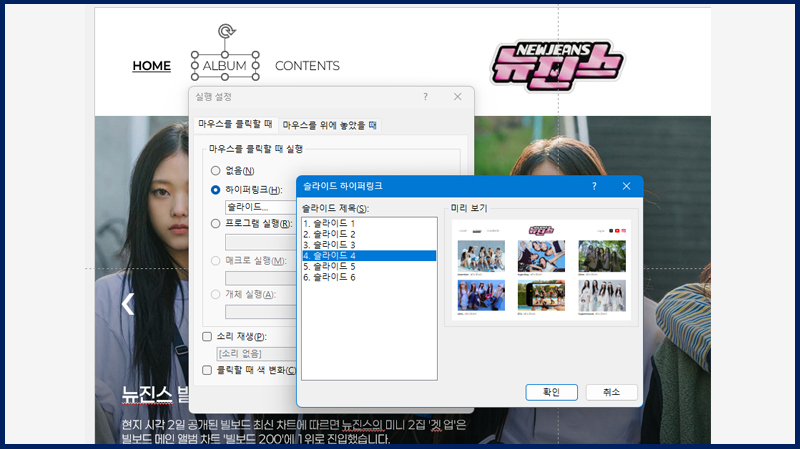
Task: Click the rotation handle above ALBUM
Action: tap(226, 31)
